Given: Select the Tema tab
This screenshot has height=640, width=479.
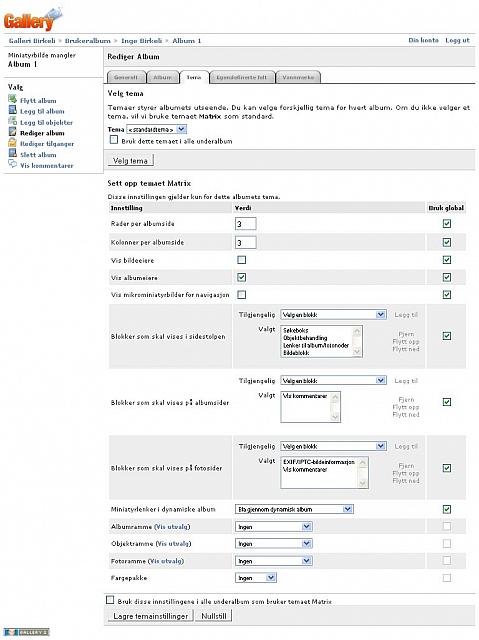Looking at the screenshot, I should [194, 77].
